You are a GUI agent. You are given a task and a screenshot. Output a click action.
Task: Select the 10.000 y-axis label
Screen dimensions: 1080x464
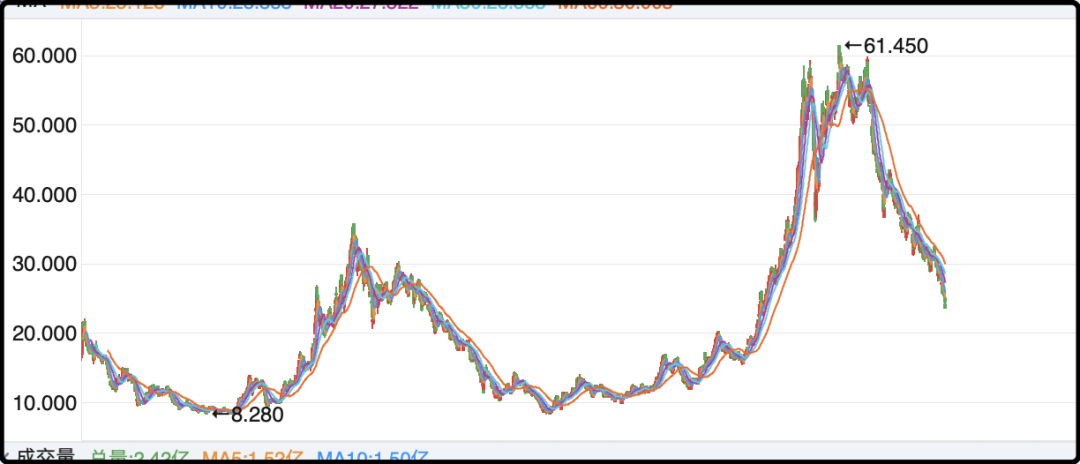(44, 403)
